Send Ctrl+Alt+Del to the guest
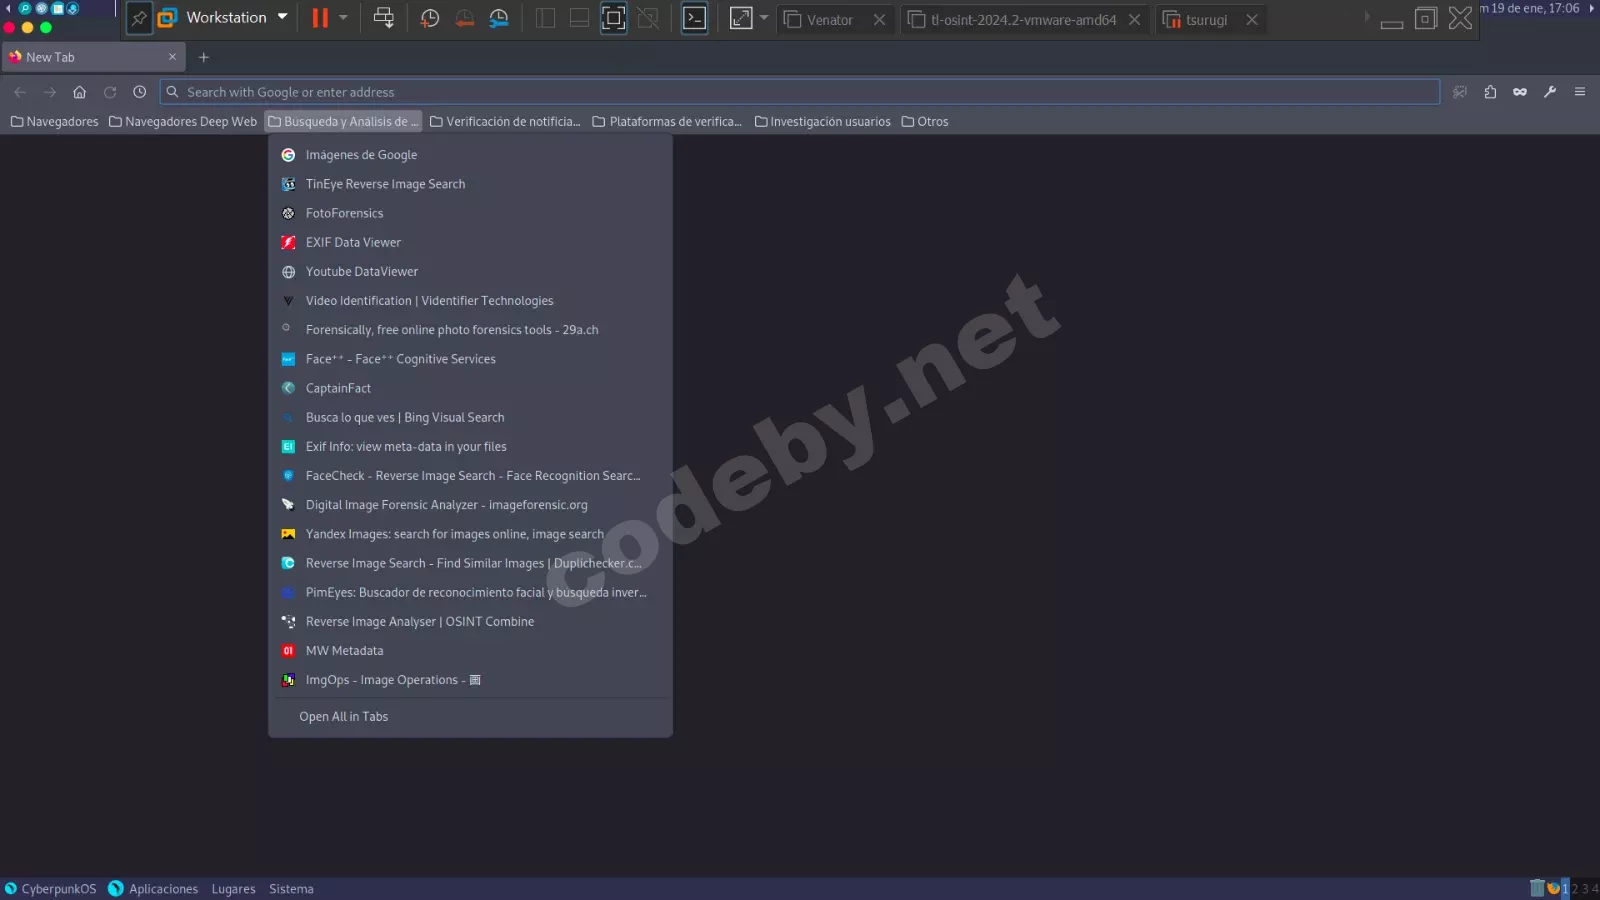1600x900 pixels. 384,18
